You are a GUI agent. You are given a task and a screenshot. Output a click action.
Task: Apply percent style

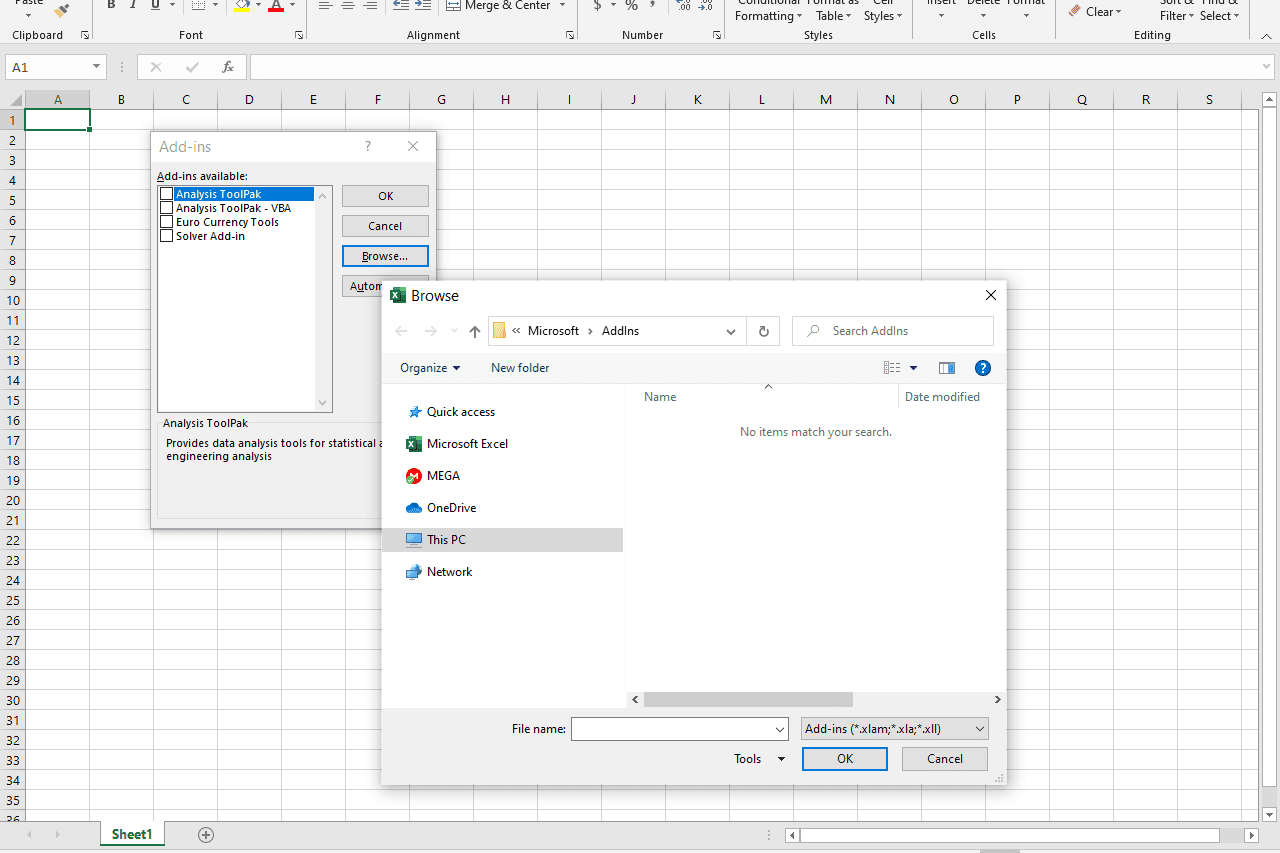[631, 6]
